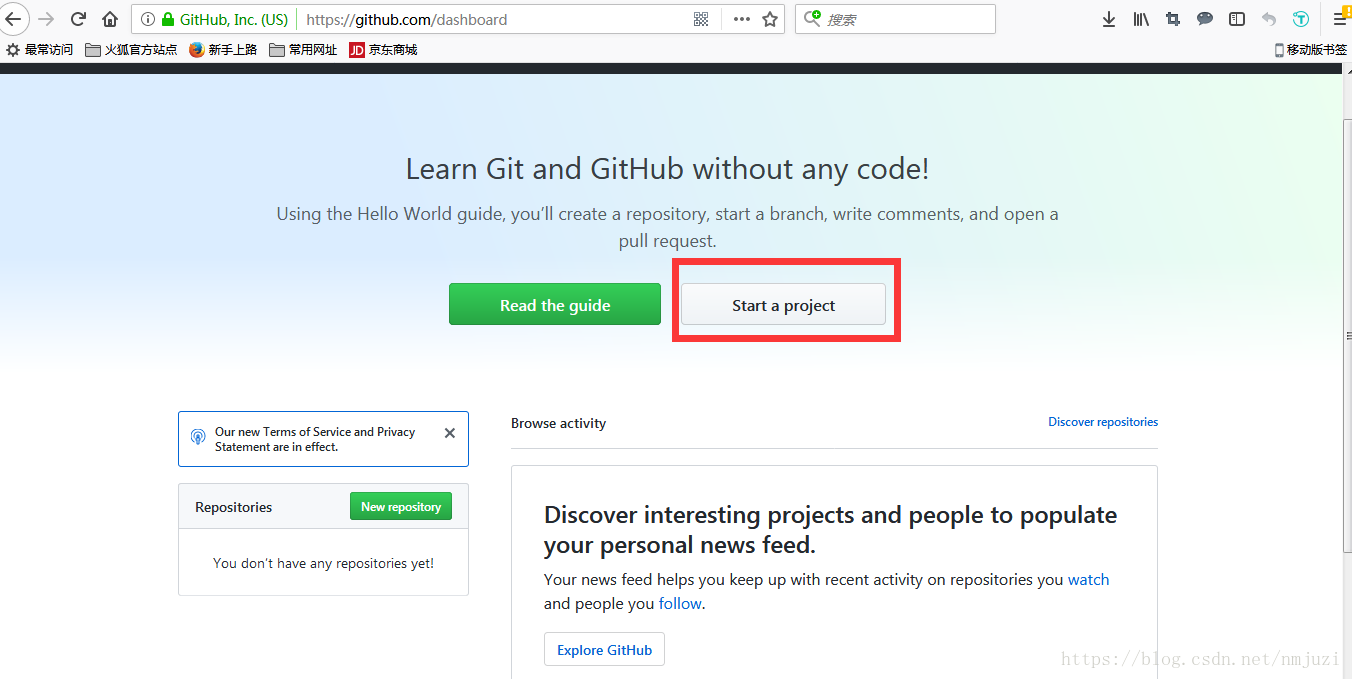Image resolution: width=1352 pixels, height=679 pixels.
Task: Click the teal circular T extension icon
Action: [1301, 19]
